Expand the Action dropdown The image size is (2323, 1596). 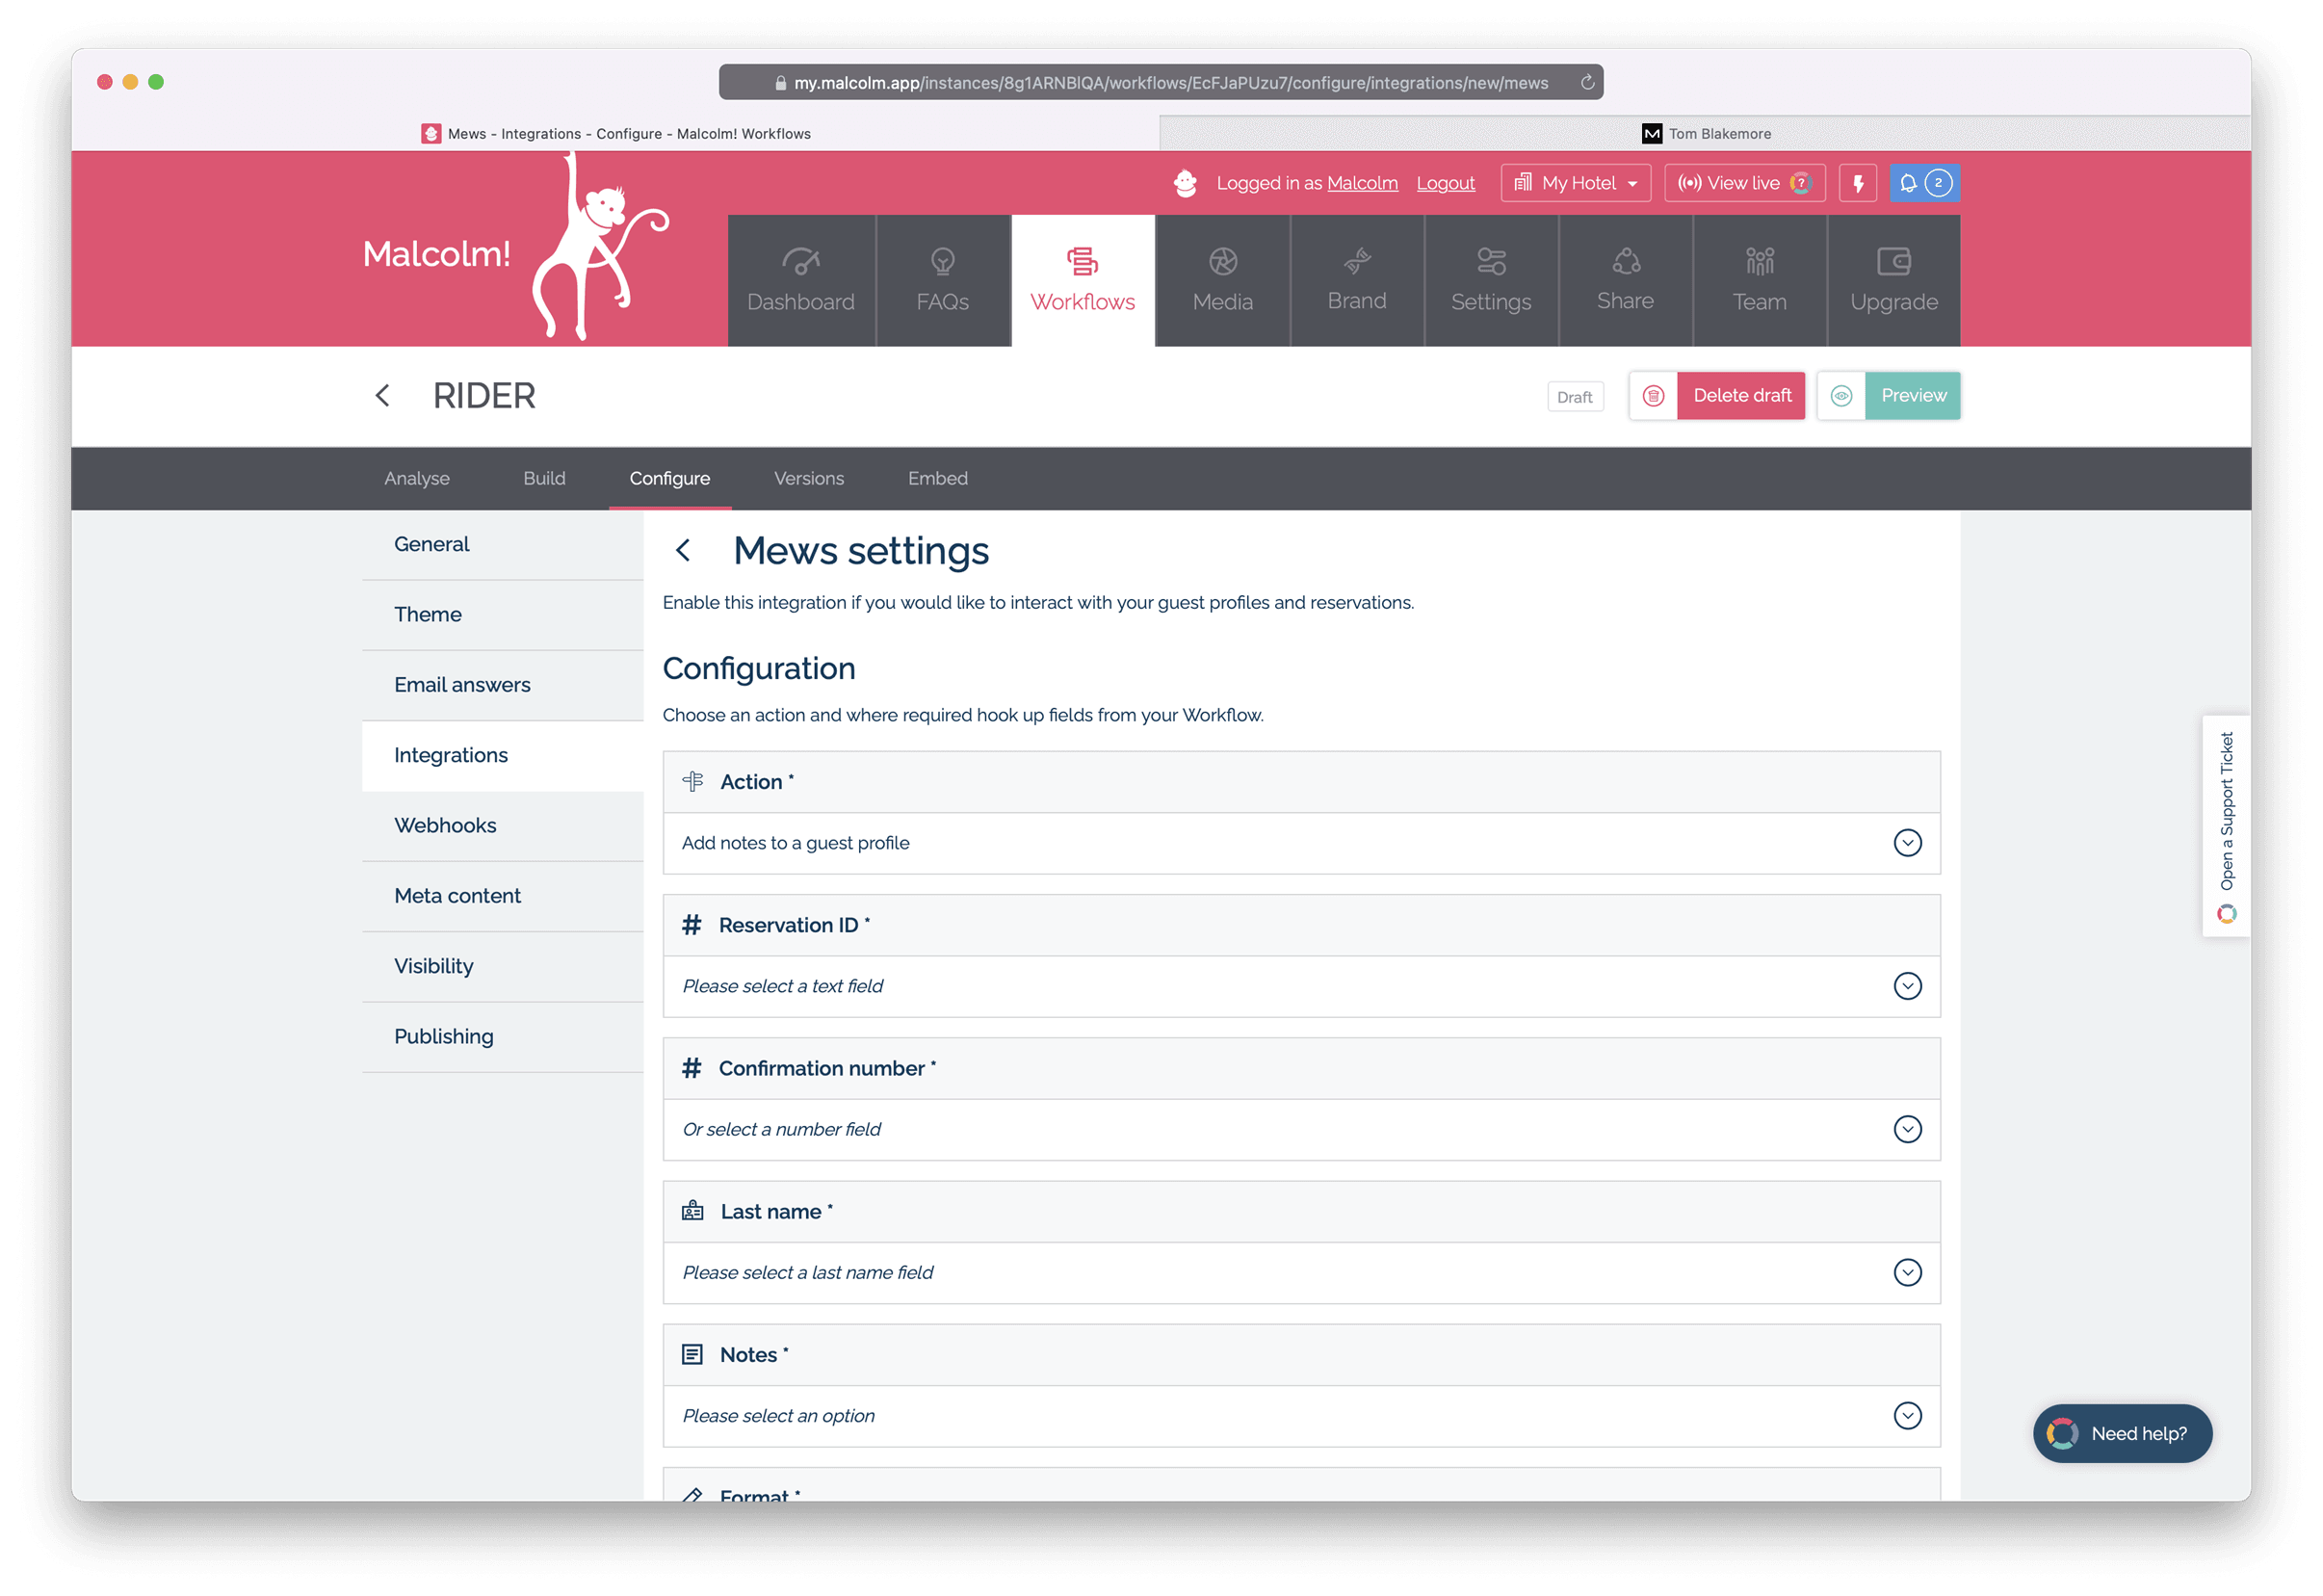point(1906,843)
